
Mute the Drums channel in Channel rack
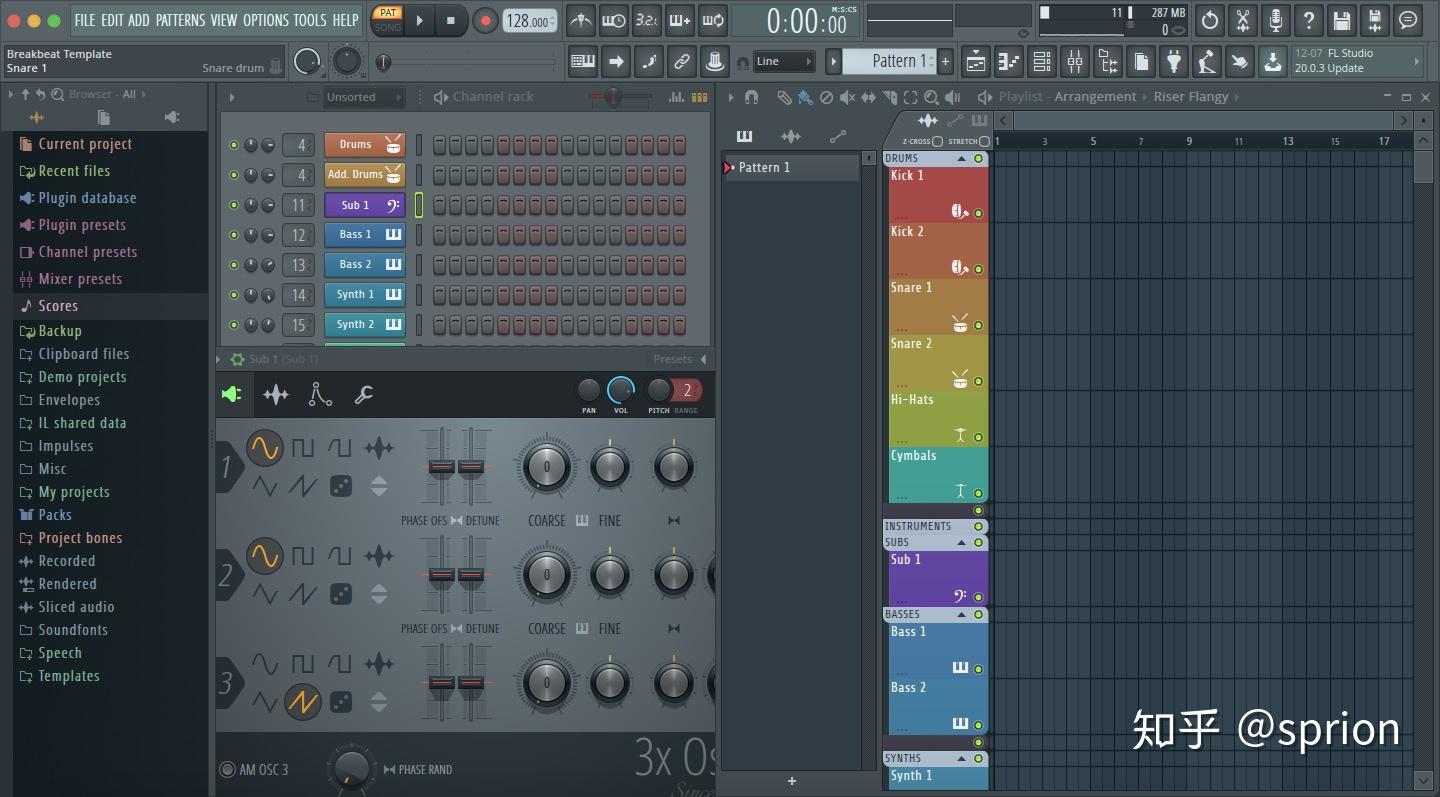click(234, 145)
